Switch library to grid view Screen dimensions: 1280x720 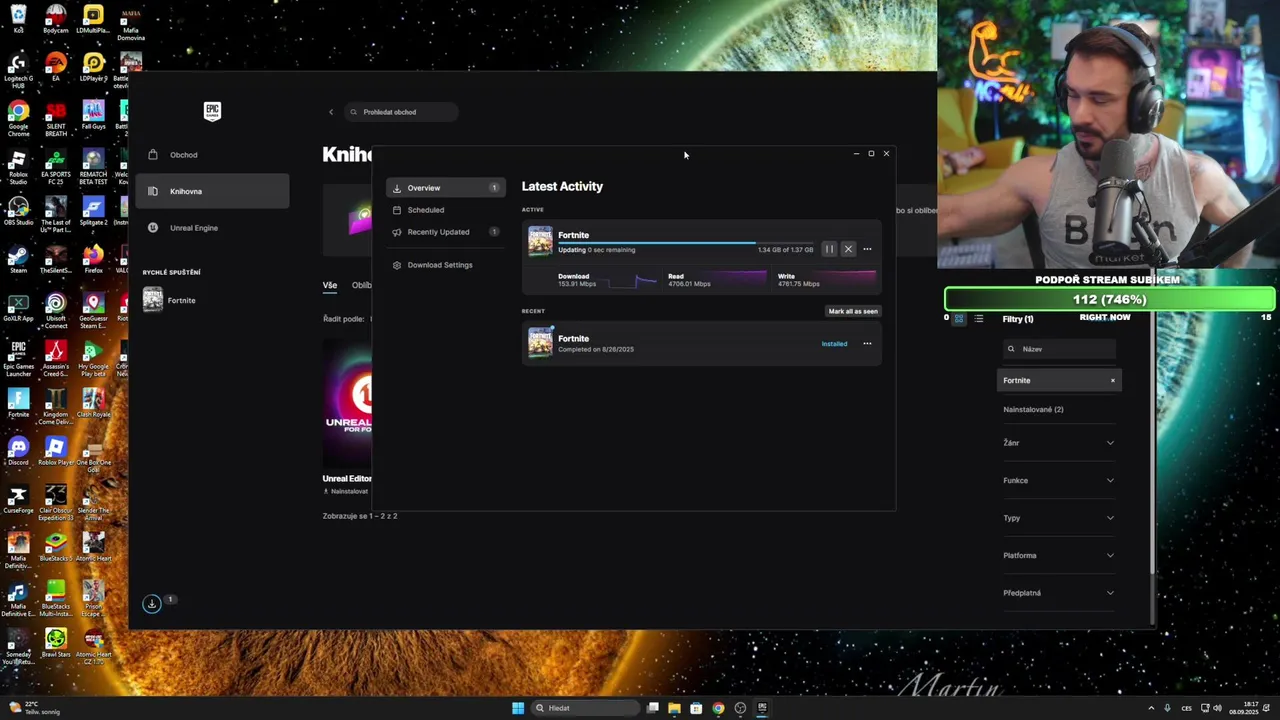pos(958,319)
